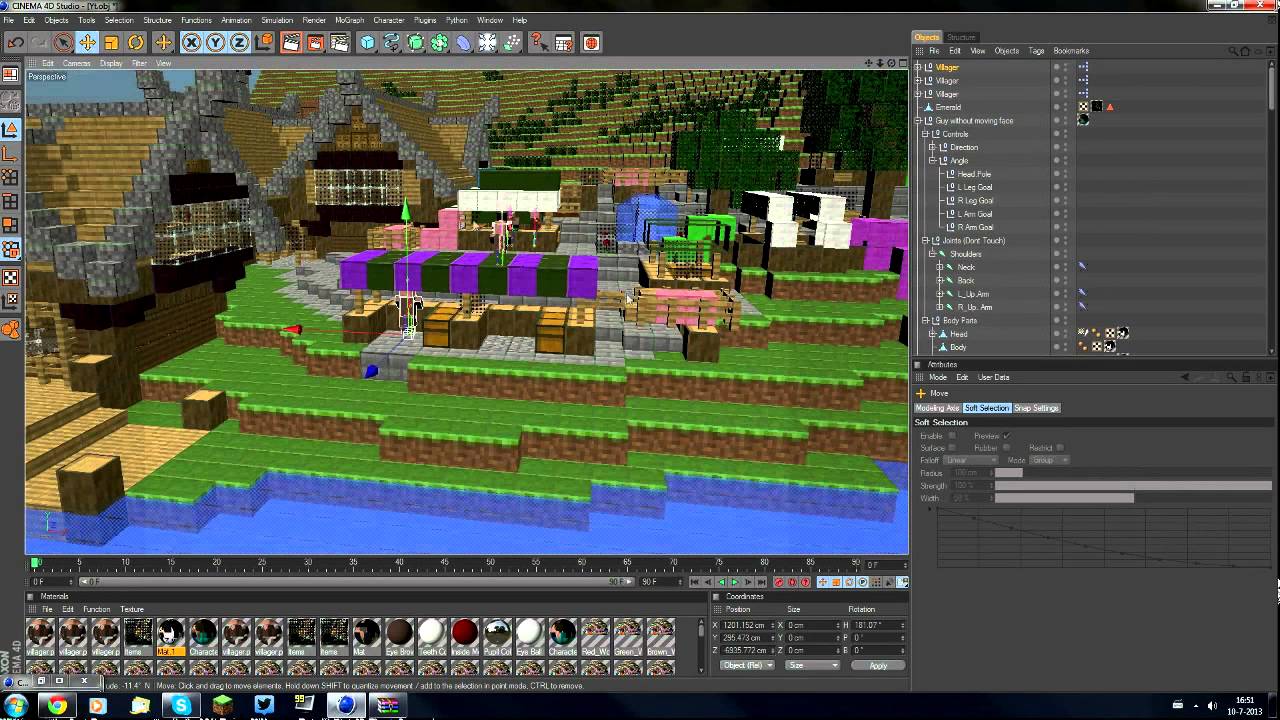Expand the Body Parts group
The image size is (1280, 720).
pyautogui.click(x=925, y=320)
